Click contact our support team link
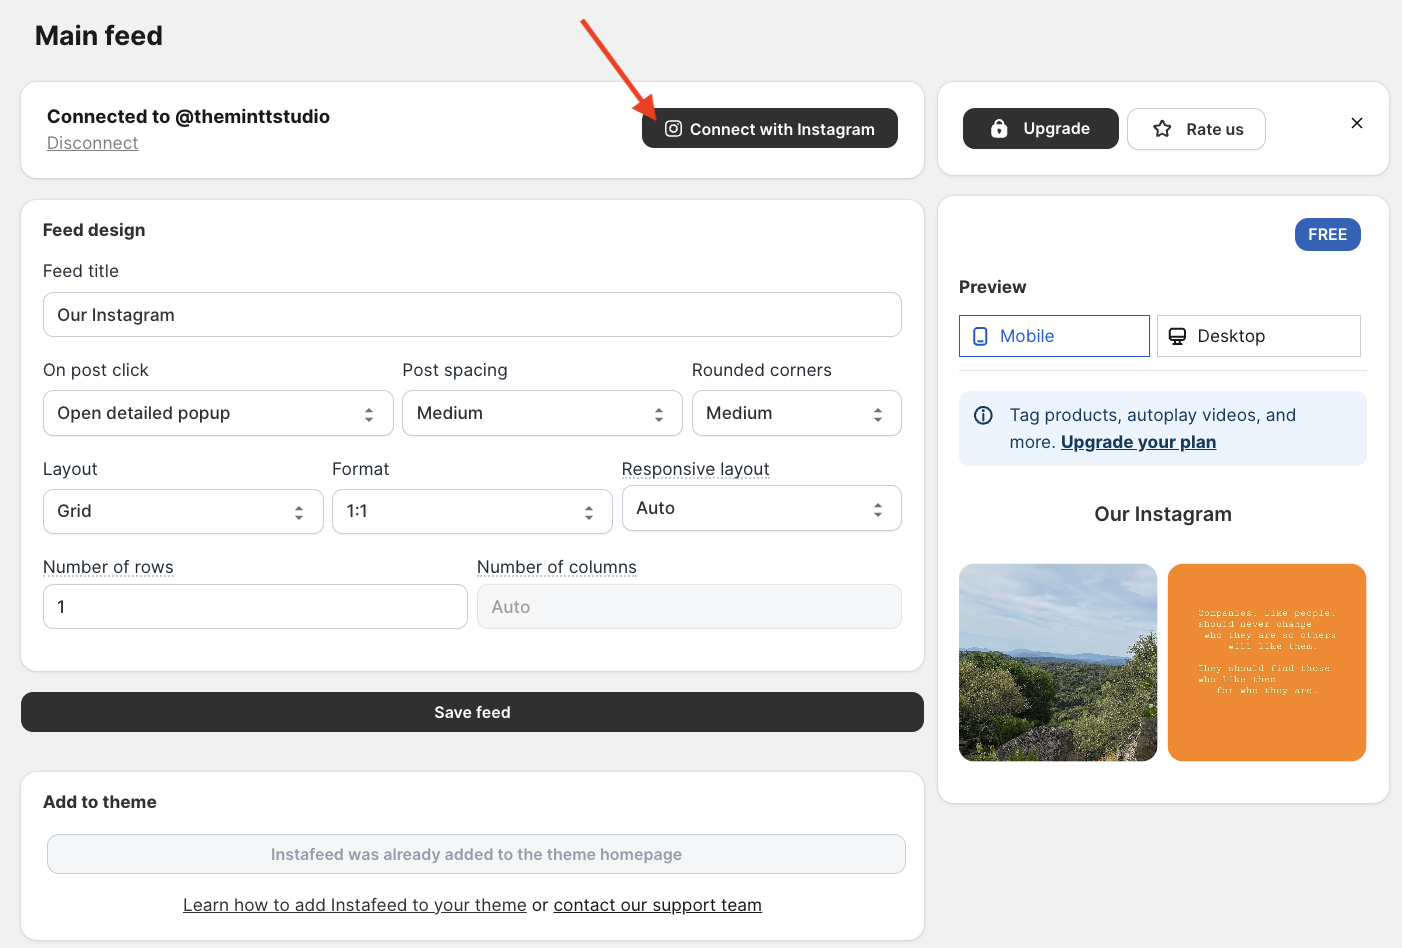The image size is (1402, 948). coord(658,905)
